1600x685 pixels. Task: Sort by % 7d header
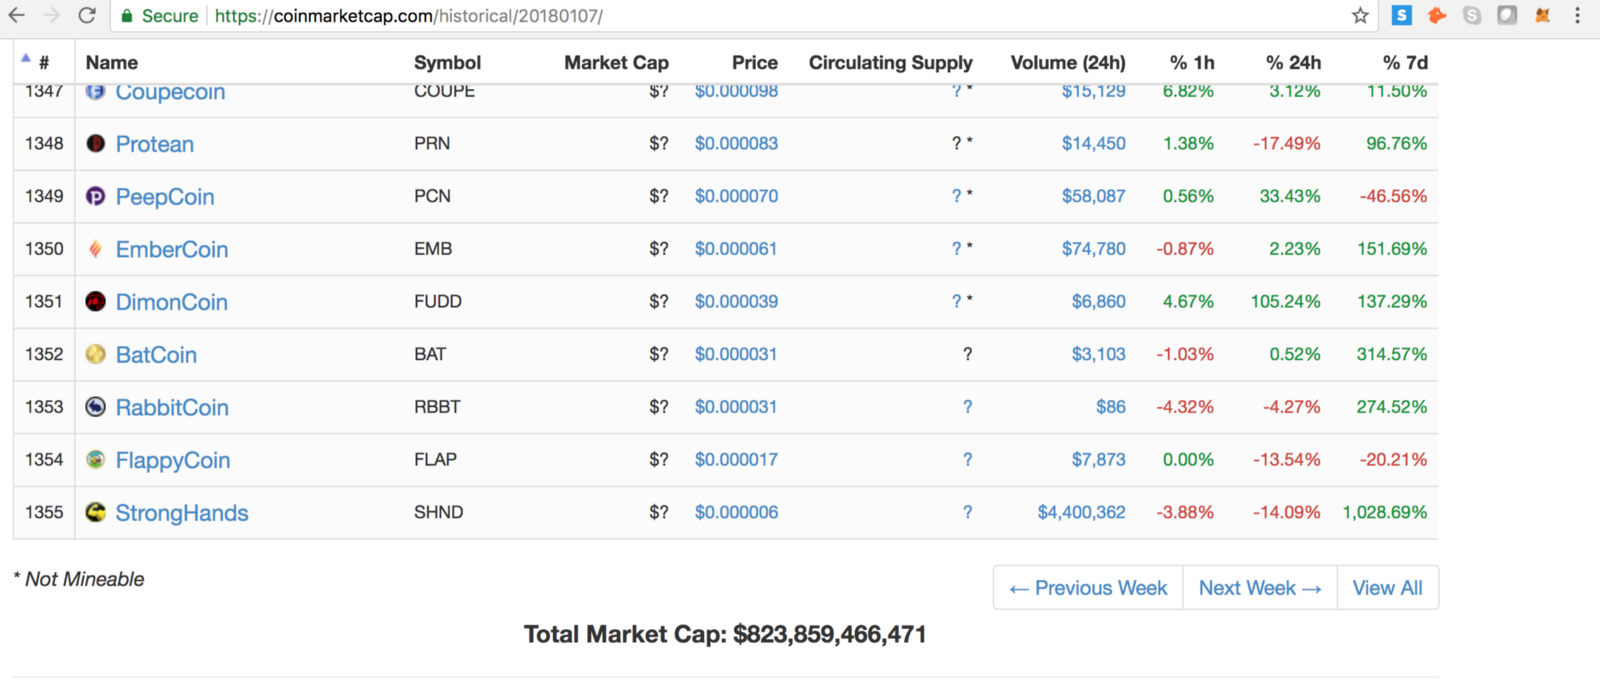1405,62
